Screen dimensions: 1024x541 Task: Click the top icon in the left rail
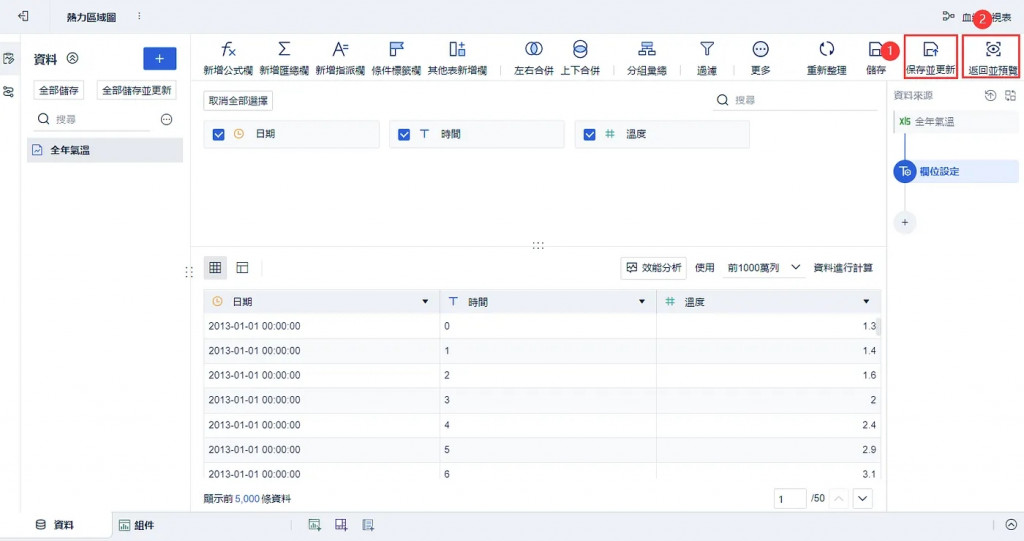tap(8, 59)
